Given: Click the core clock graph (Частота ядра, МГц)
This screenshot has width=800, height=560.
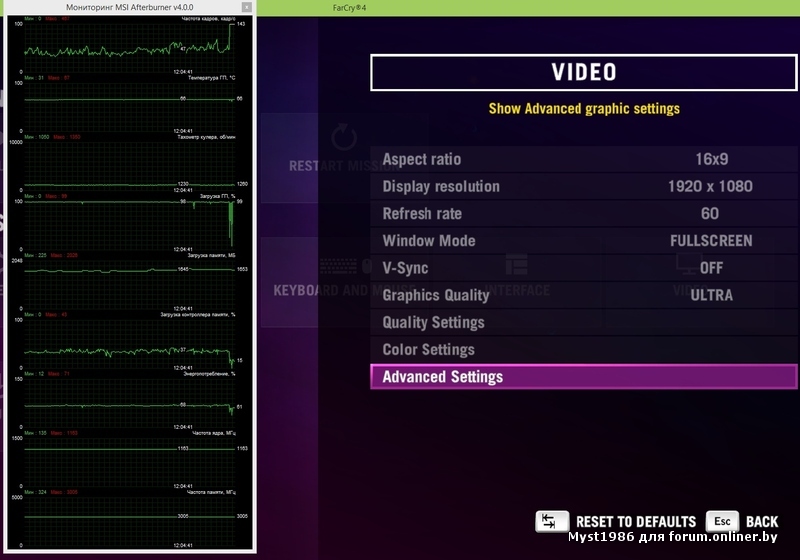Looking at the screenshot, I should (130, 461).
